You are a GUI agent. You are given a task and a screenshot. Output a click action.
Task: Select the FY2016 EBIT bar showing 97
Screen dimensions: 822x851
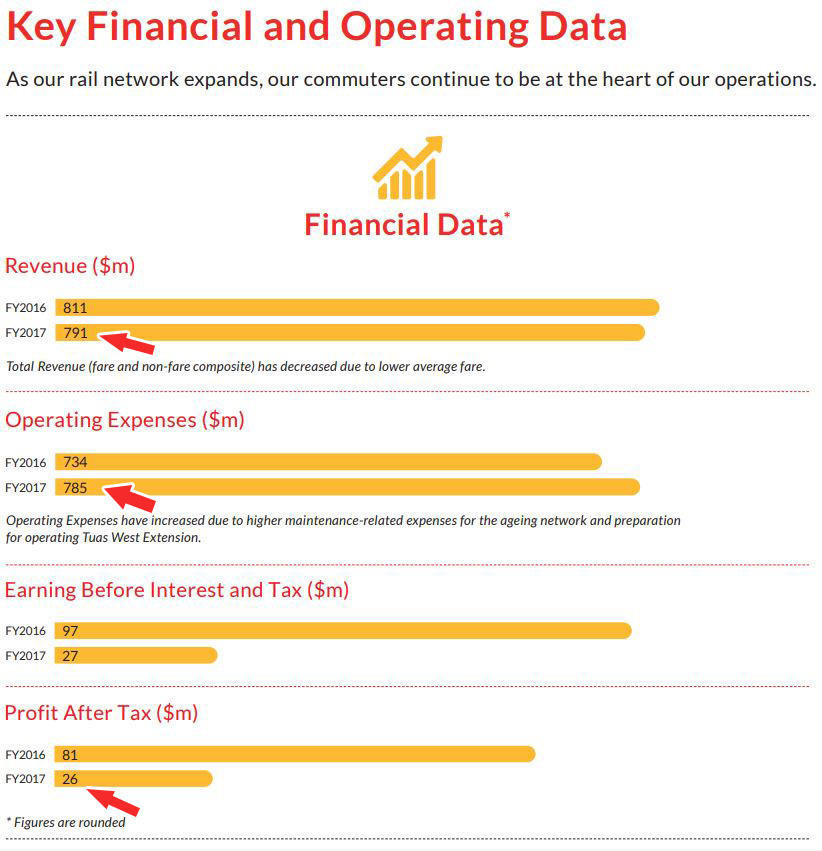tap(343, 631)
